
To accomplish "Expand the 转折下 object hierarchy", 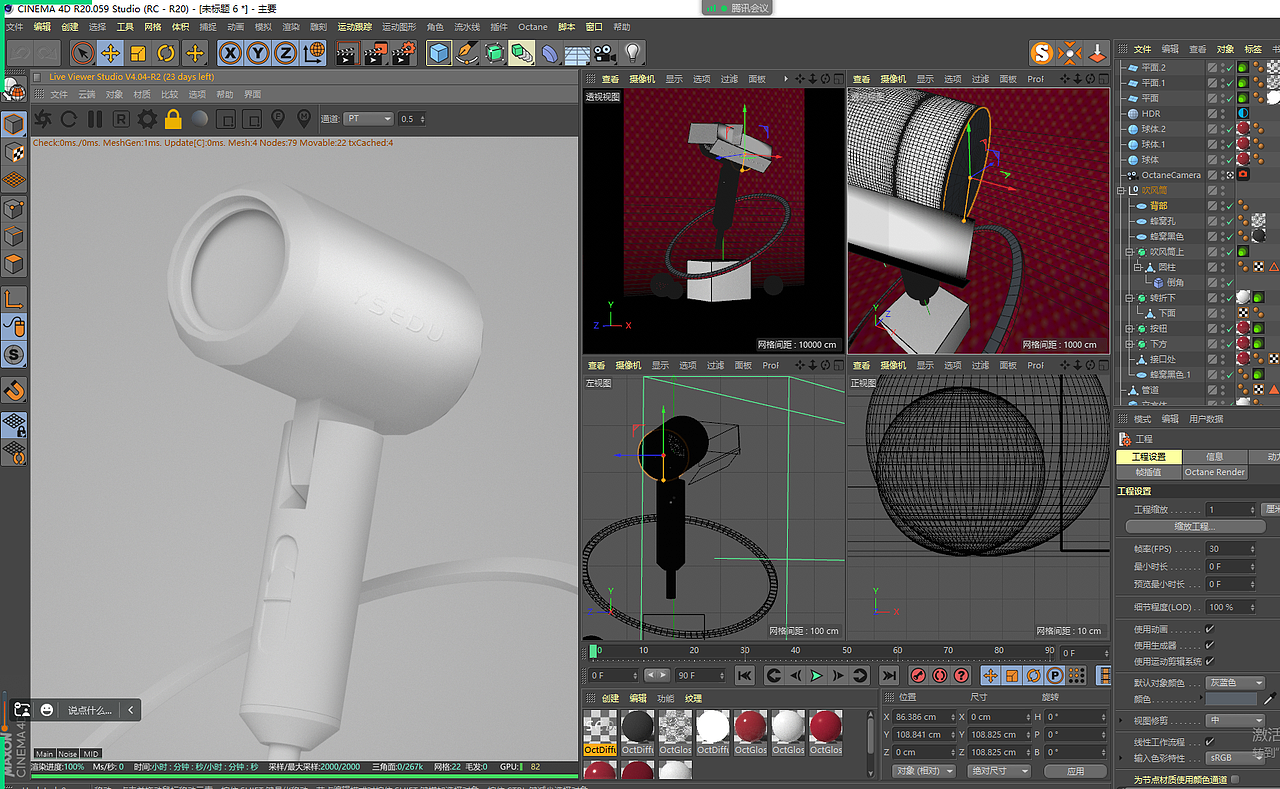I will [1130, 298].
